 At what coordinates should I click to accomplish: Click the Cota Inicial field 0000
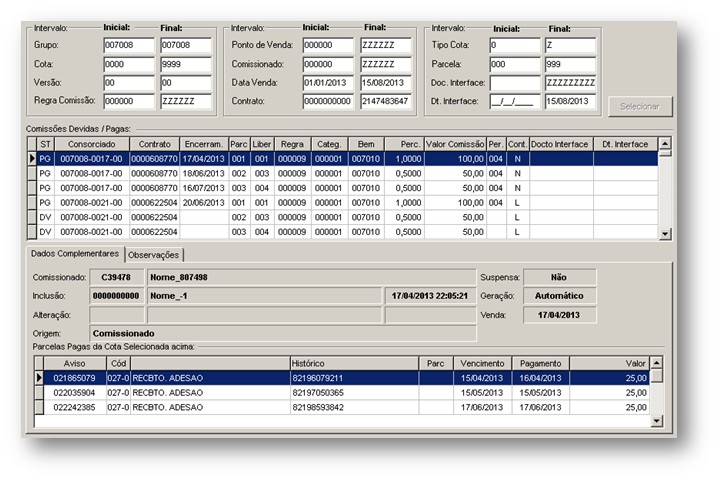pos(129,64)
